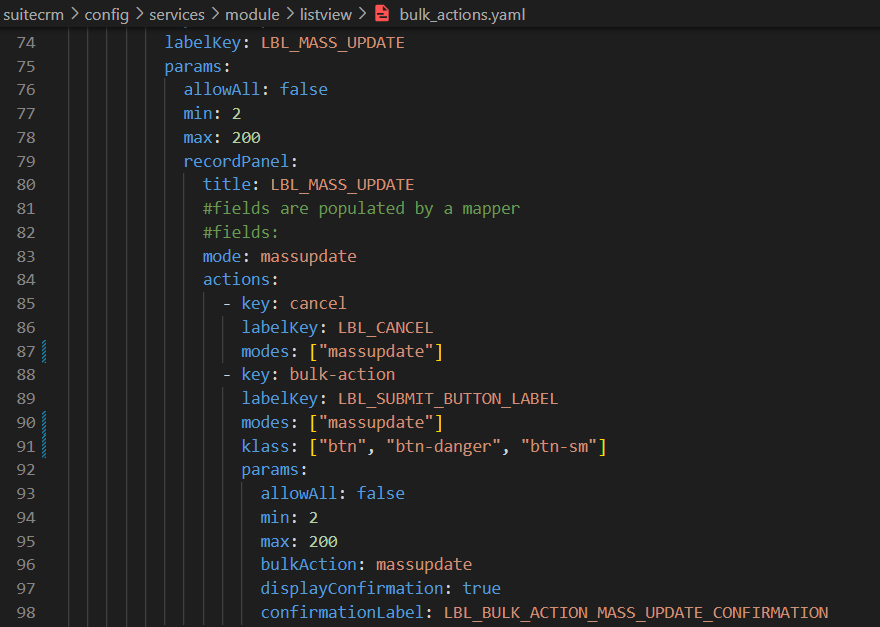Place cursor on LBL_MASS_UPDATE labelKey value
Viewport: 880px width, 627px height.
333,43
